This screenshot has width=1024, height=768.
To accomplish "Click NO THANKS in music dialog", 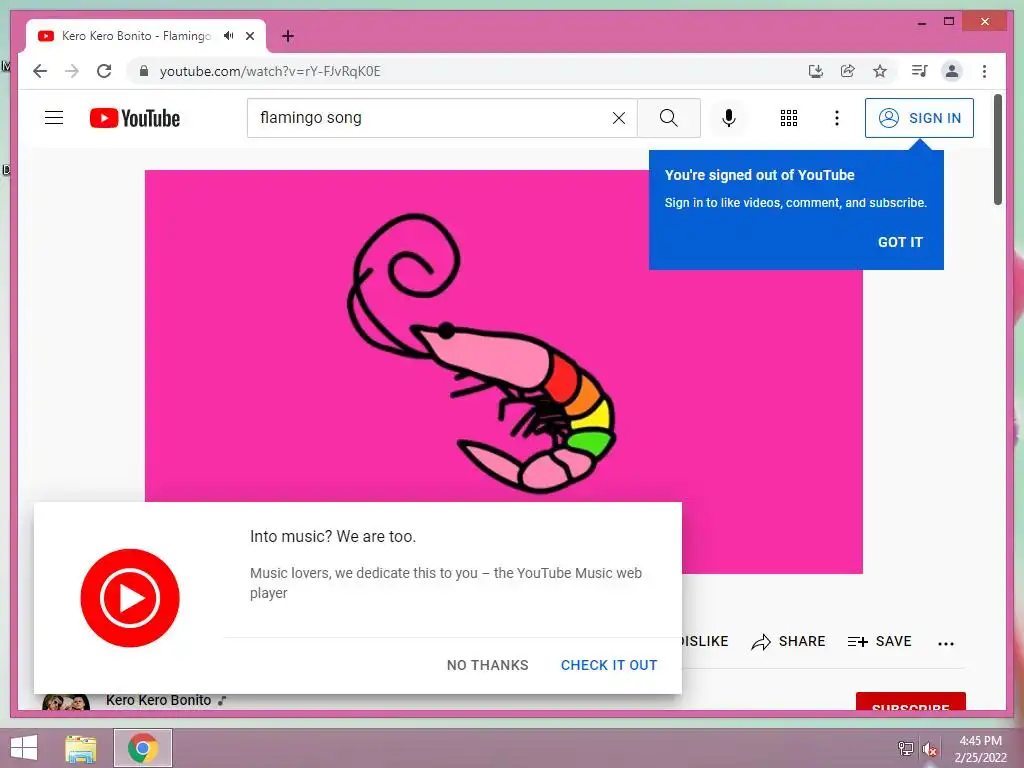I will point(488,665).
